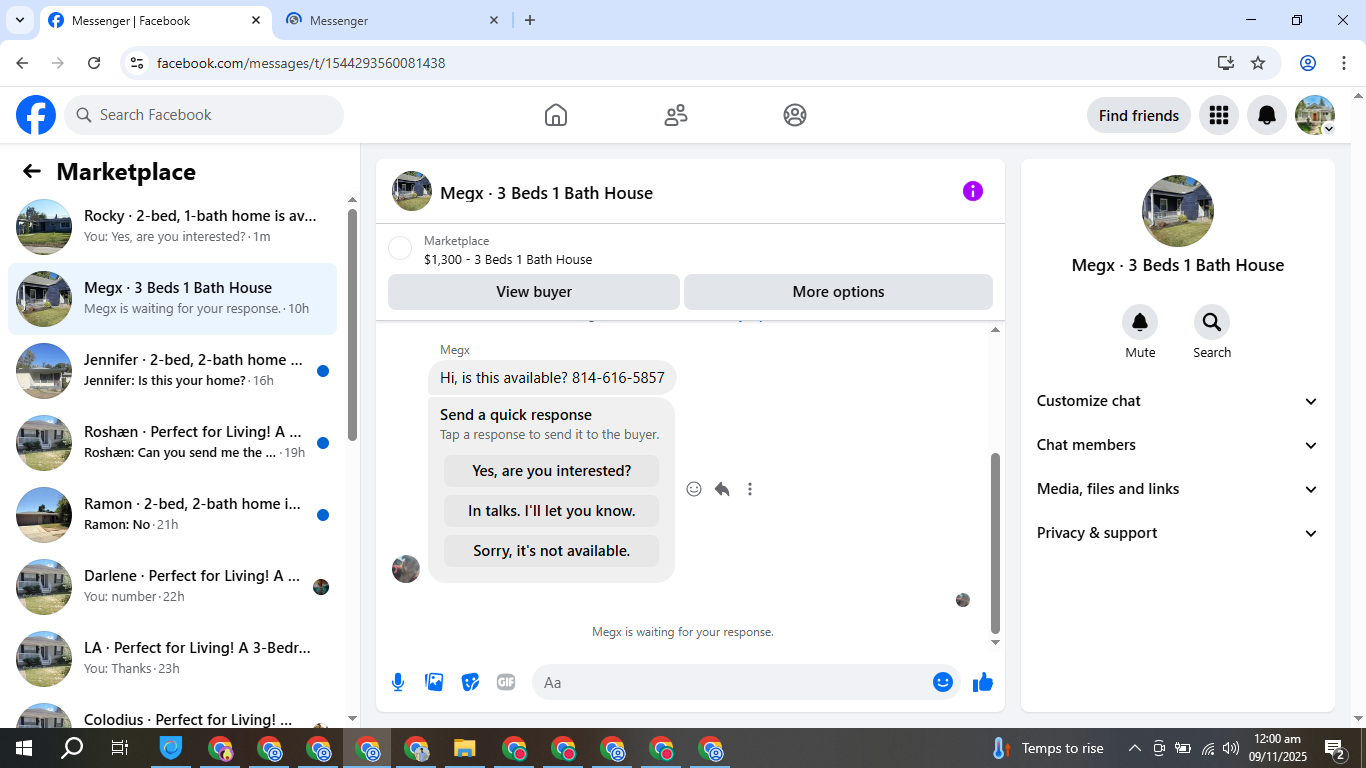Expand Chat members section
The height and width of the screenshot is (768, 1366).
click(1178, 445)
